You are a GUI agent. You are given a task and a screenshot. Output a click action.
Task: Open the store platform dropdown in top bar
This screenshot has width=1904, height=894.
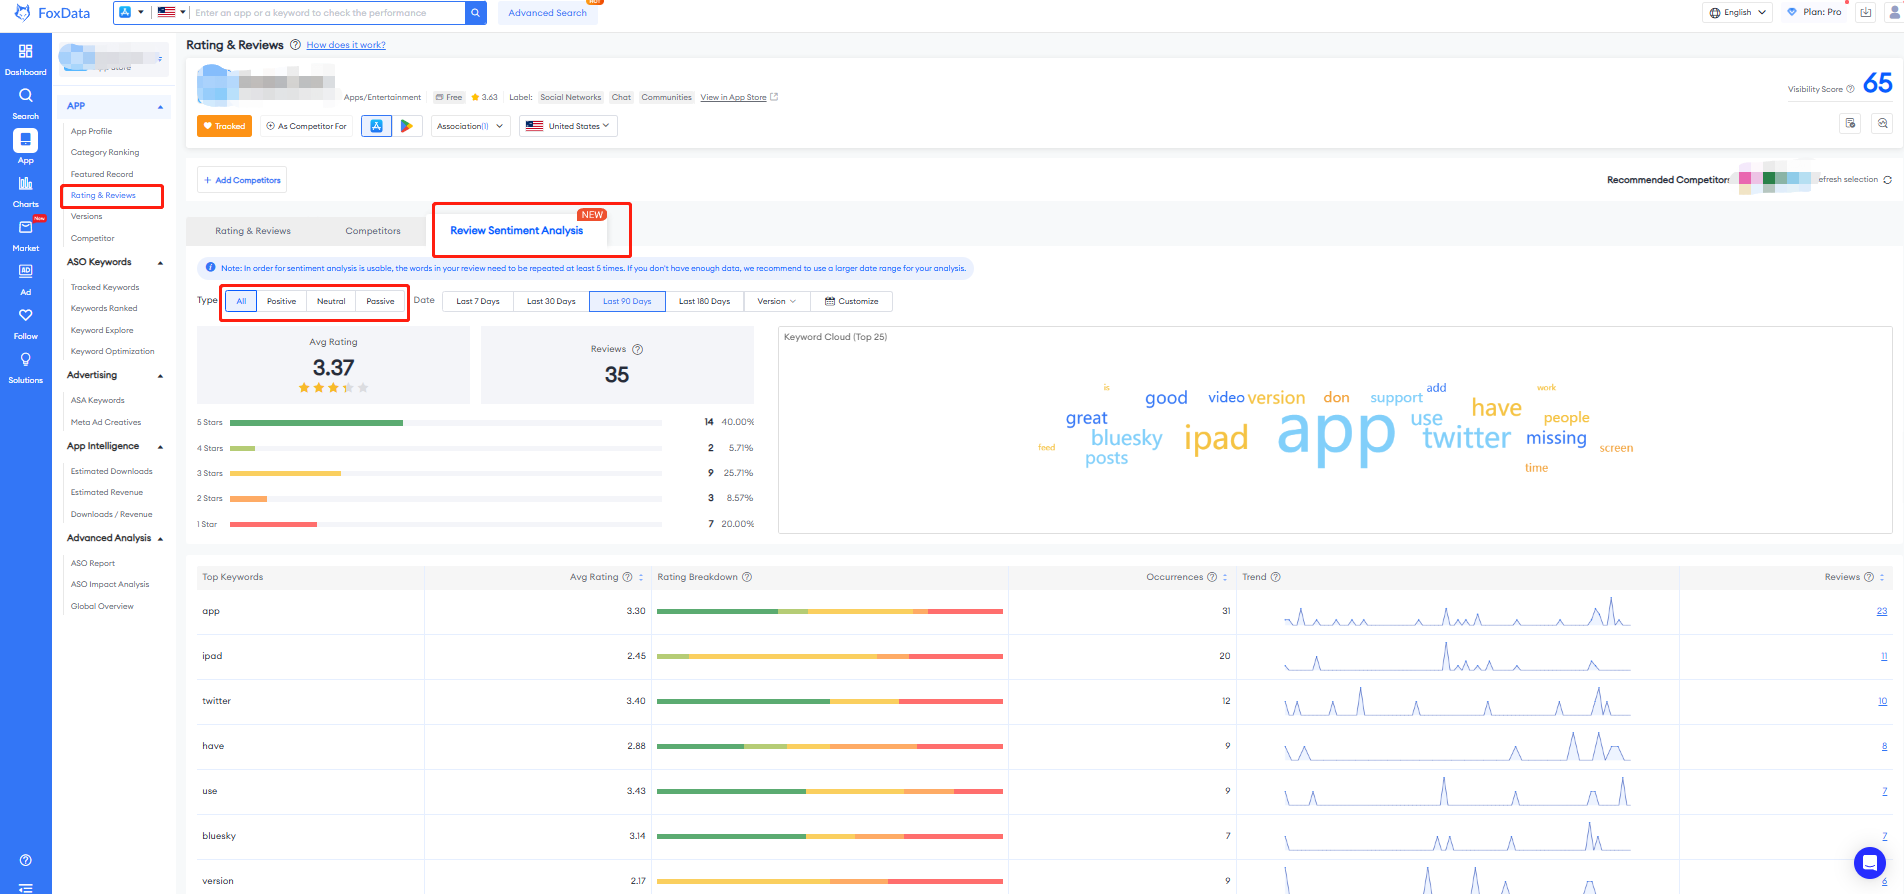pos(131,13)
